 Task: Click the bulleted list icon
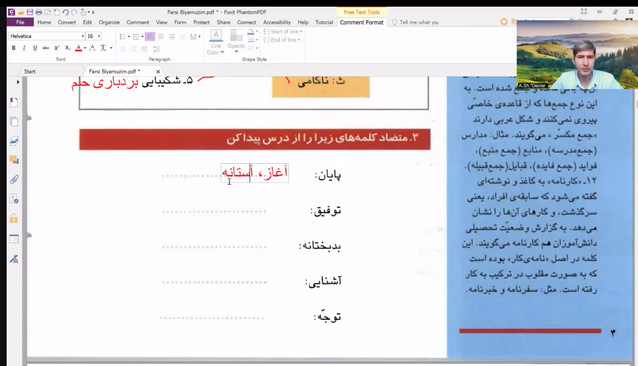122,37
